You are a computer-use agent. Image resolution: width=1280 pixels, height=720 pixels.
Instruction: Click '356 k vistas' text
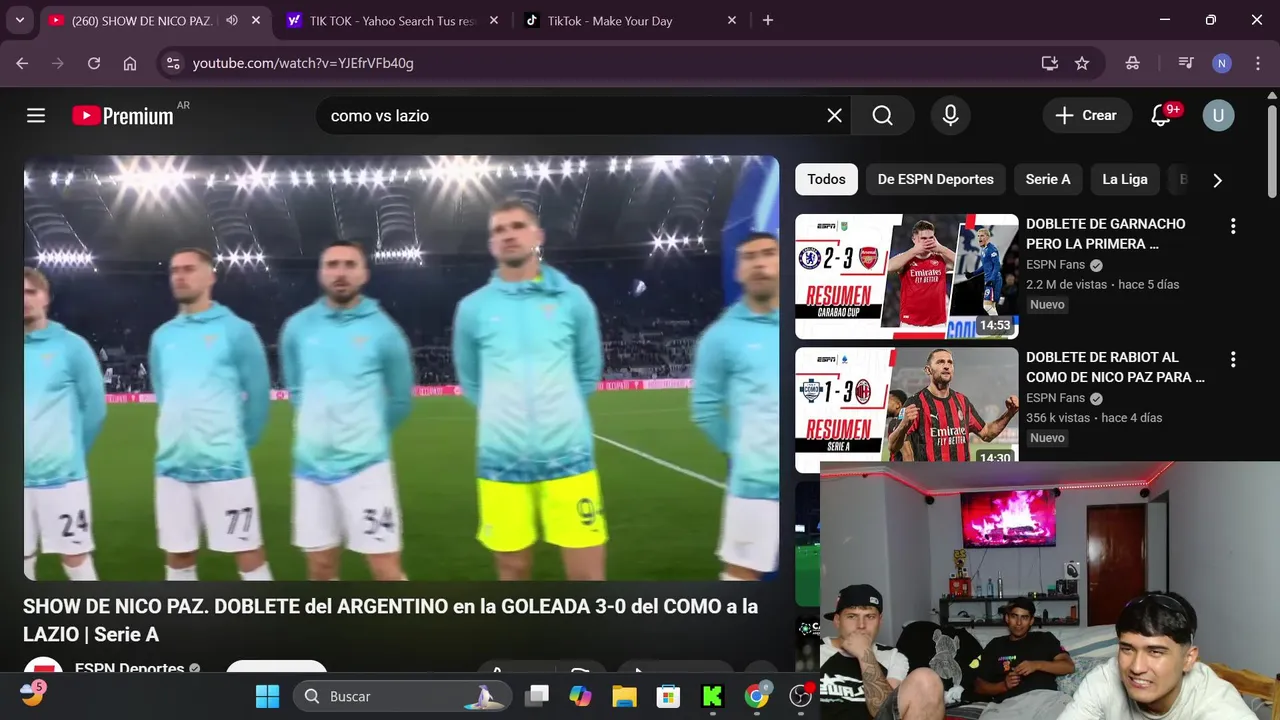[1058, 417]
